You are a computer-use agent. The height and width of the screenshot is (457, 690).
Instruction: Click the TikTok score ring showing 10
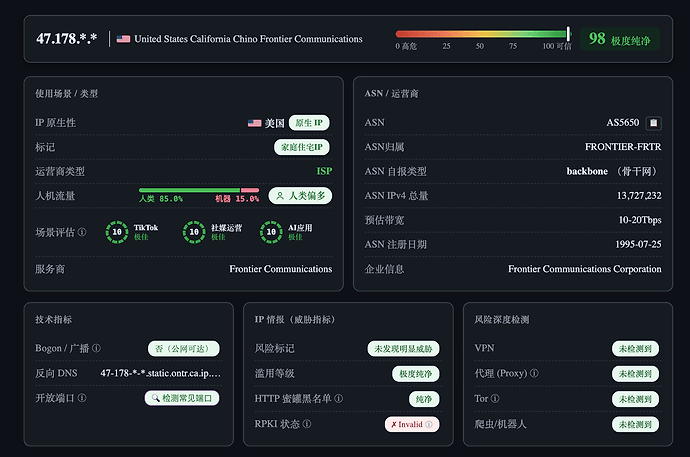point(117,232)
